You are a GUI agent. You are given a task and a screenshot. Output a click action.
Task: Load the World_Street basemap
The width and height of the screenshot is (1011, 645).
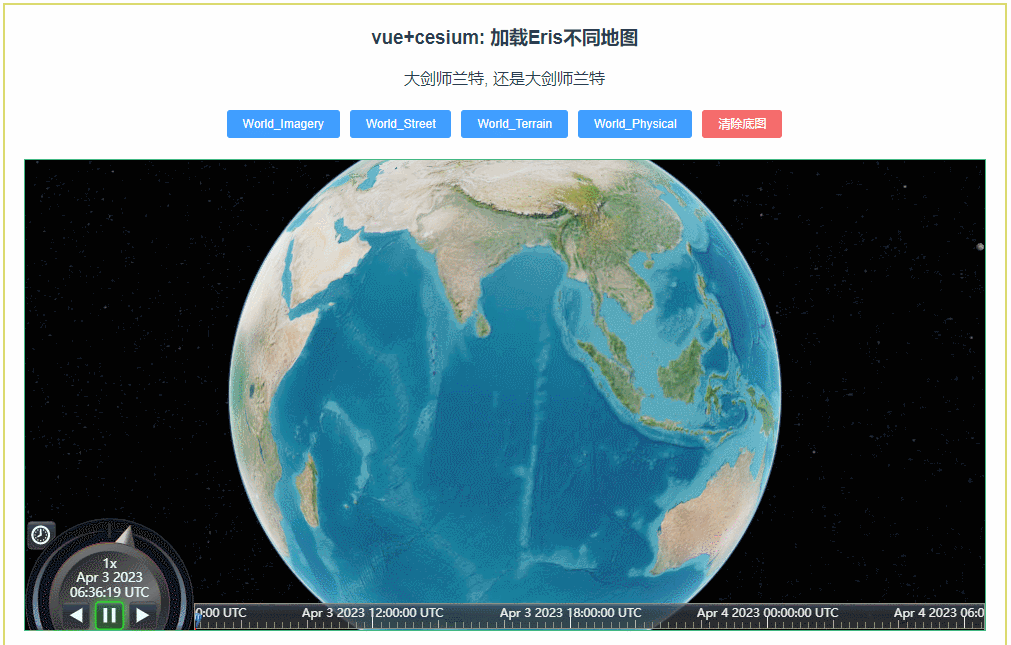pyautogui.click(x=400, y=123)
